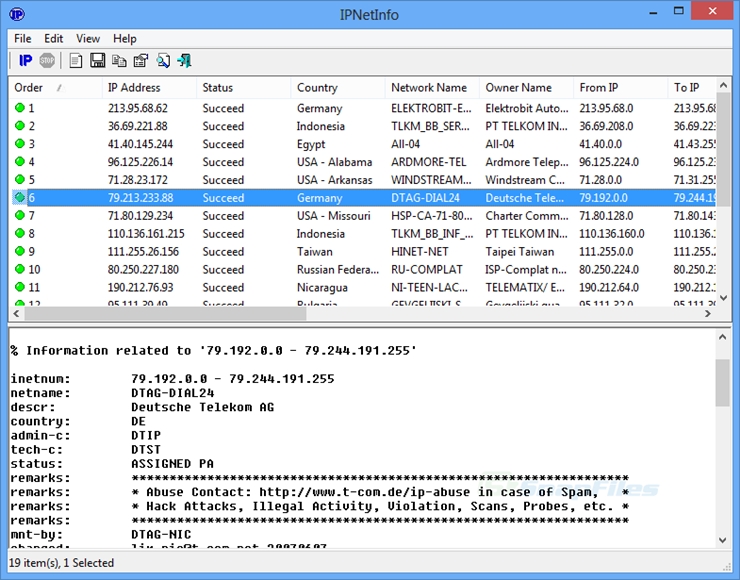Click the Exit door toolbar icon
Screen dimensions: 740x580
tap(185, 60)
